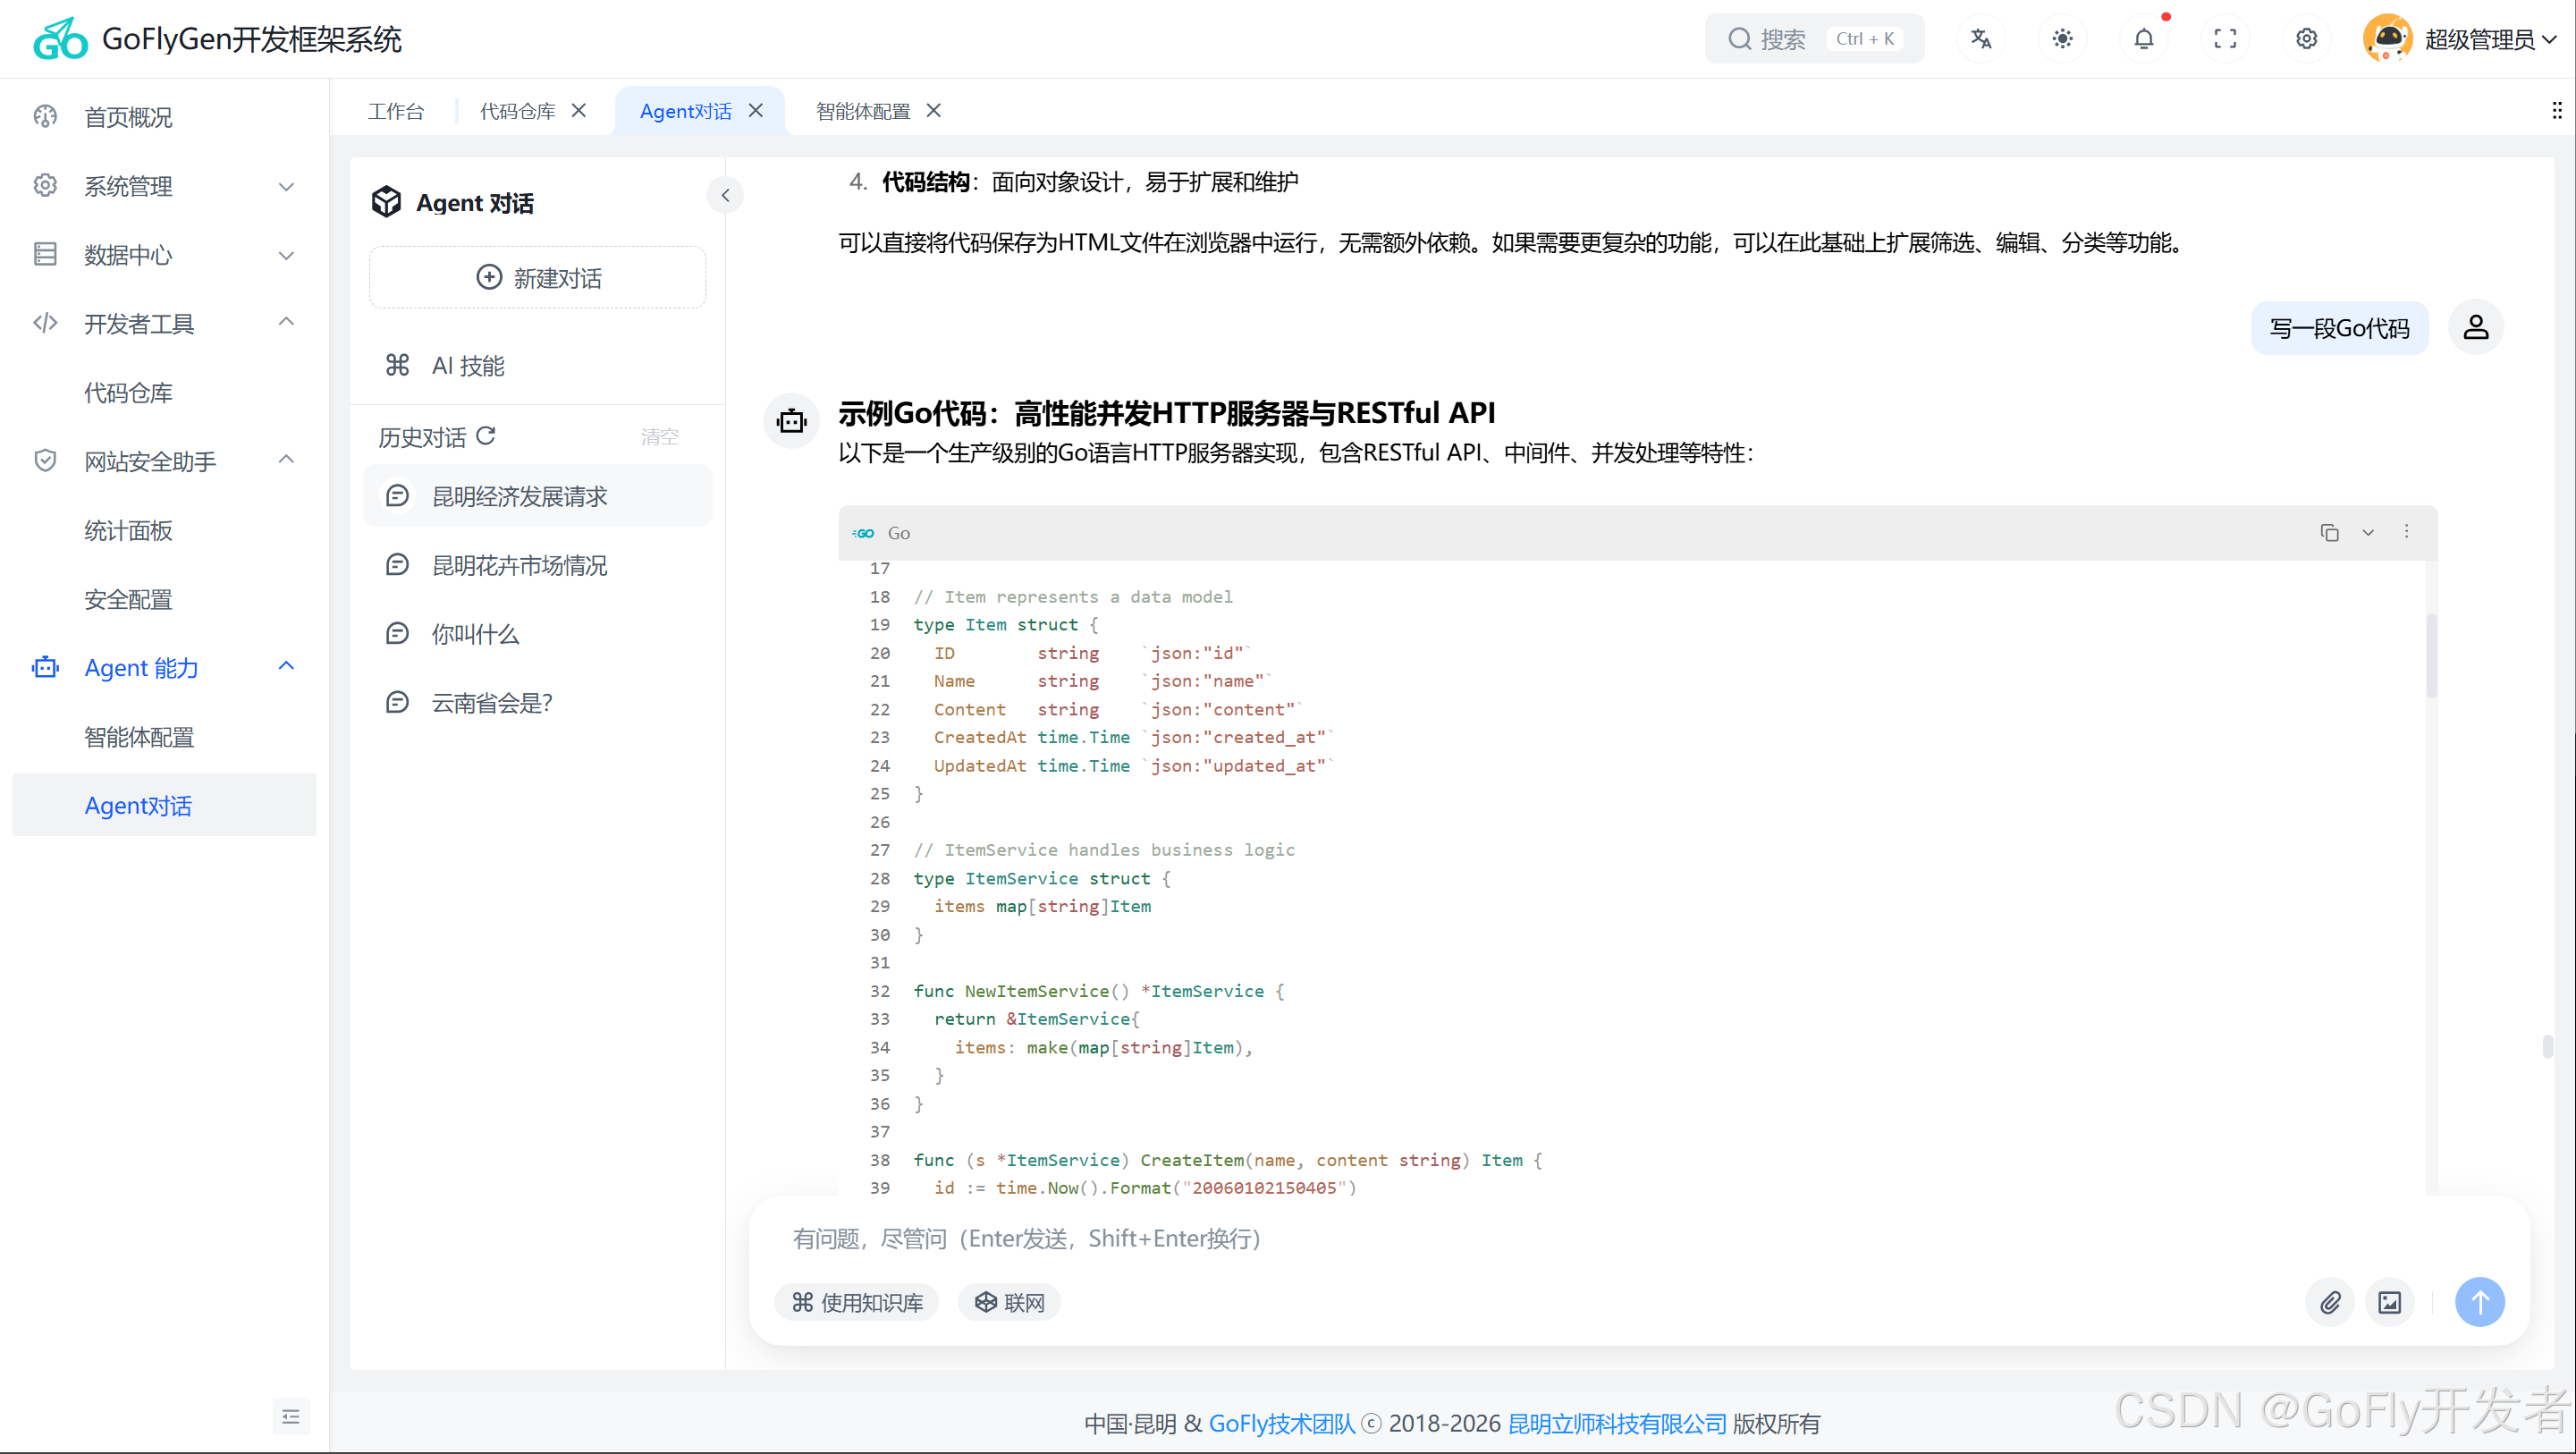
Task: Open conversation 云南省会是?
Action: pyautogui.click(x=537, y=702)
